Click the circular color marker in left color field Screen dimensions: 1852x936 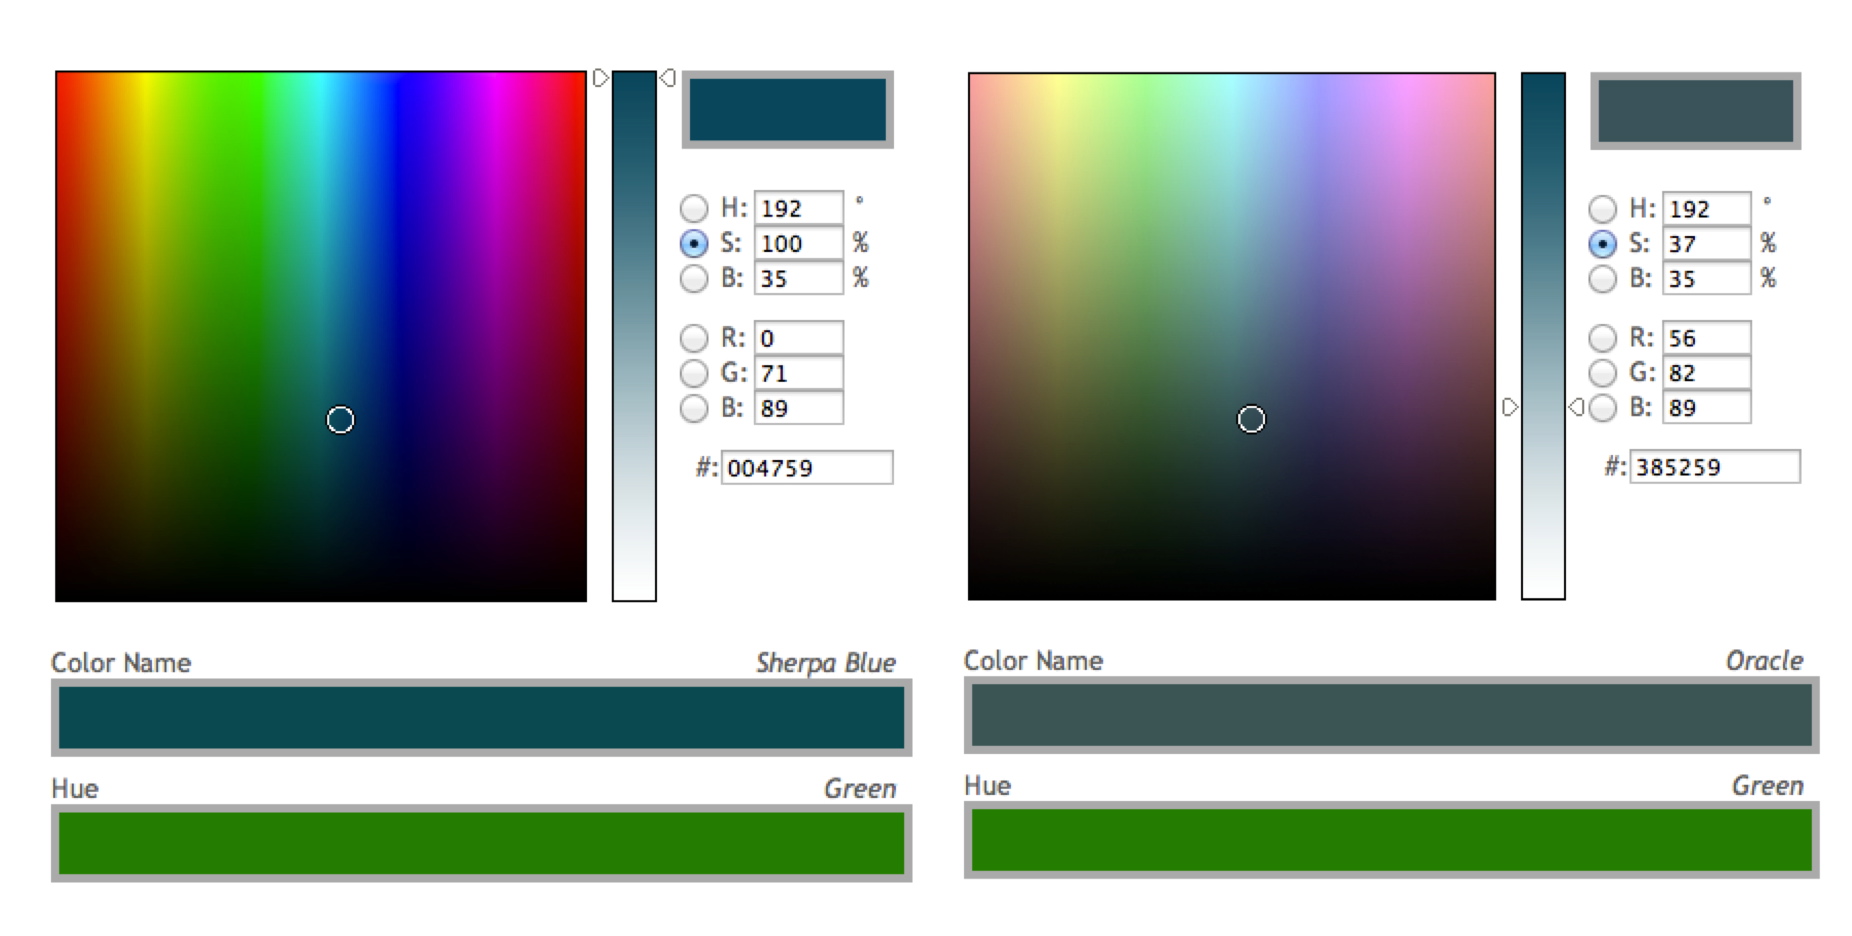point(340,420)
